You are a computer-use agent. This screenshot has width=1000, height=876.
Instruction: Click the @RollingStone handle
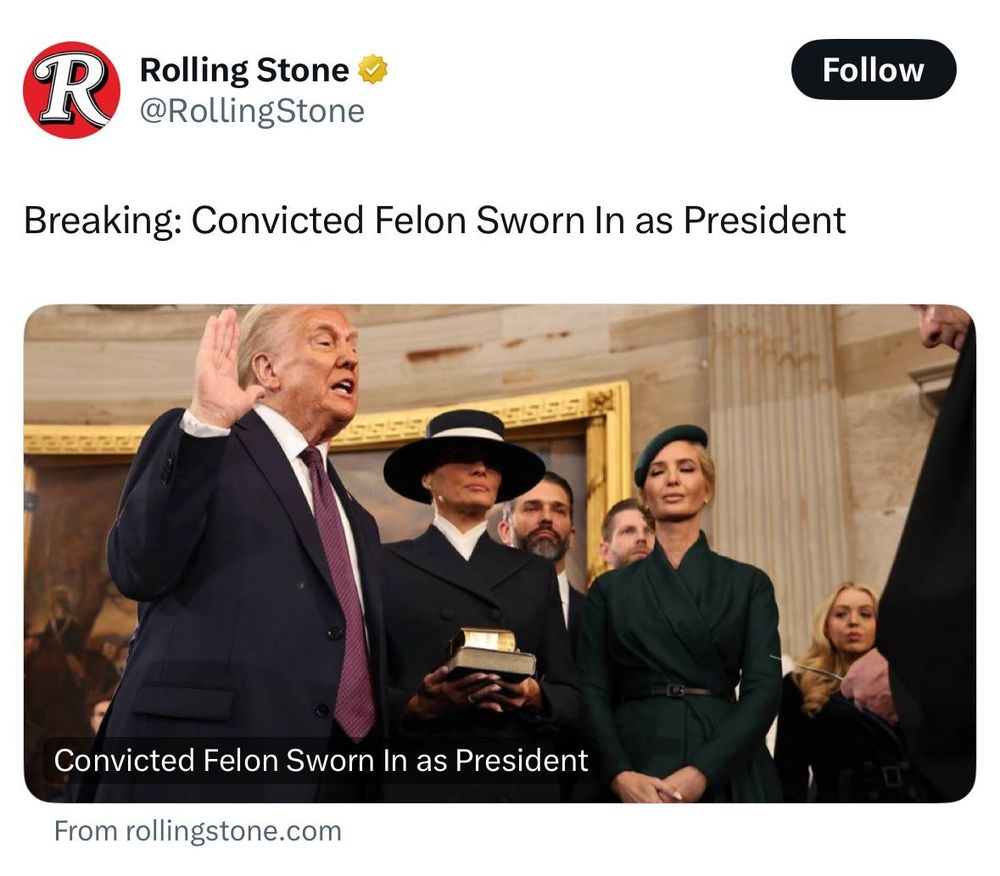252,111
